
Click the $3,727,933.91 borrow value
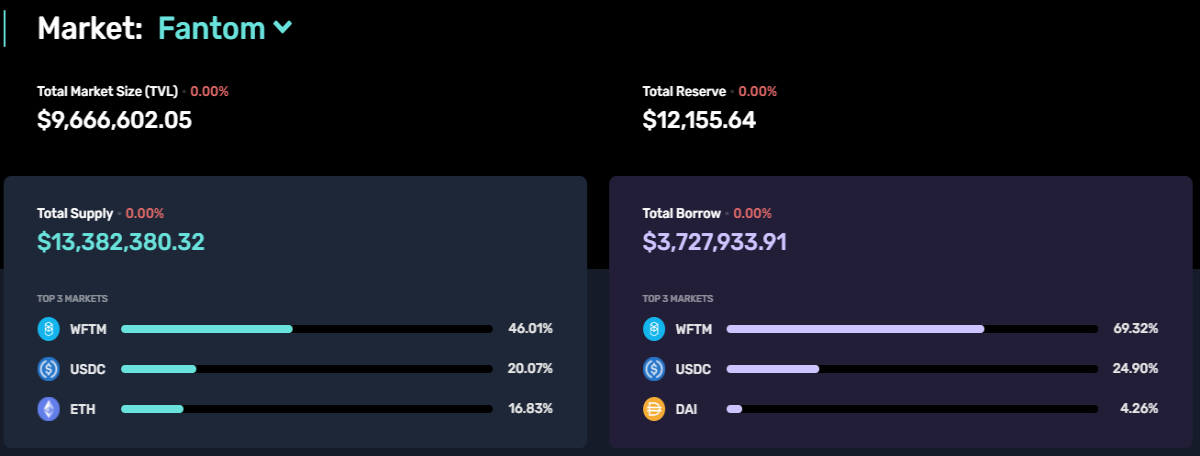[x=714, y=242]
